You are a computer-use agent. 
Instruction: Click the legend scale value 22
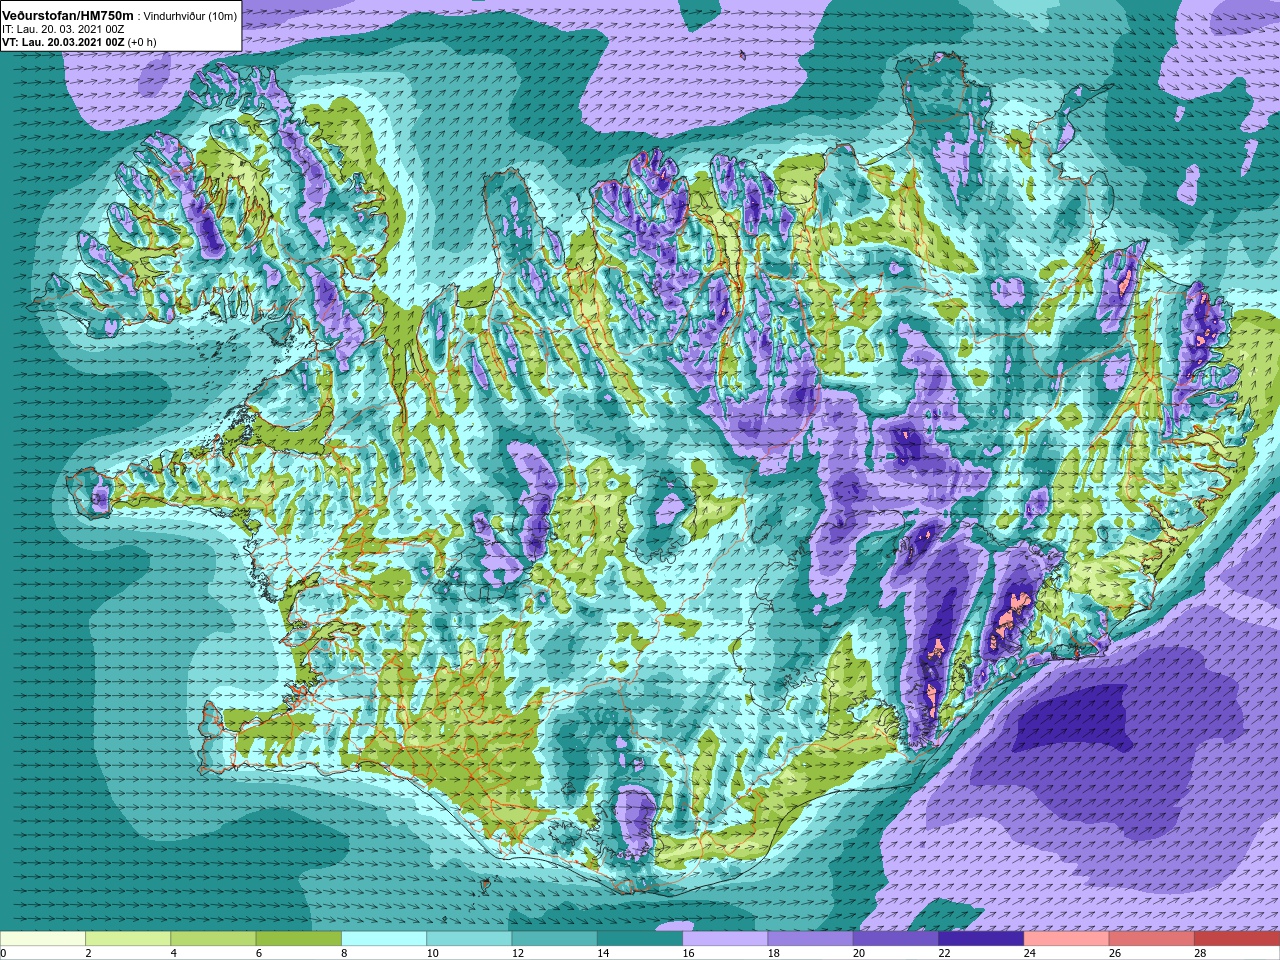coord(945,953)
